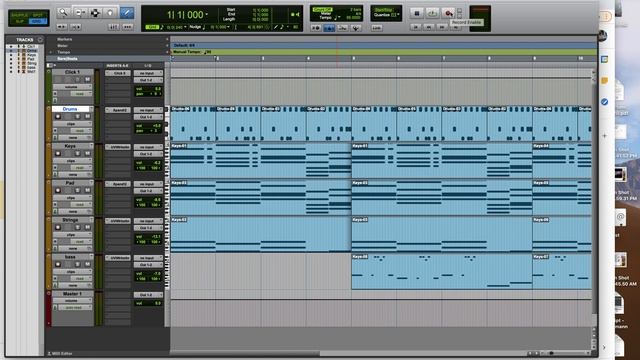Select the Zoomer tool
The height and width of the screenshot is (360, 640).
(x=63, y=13)
